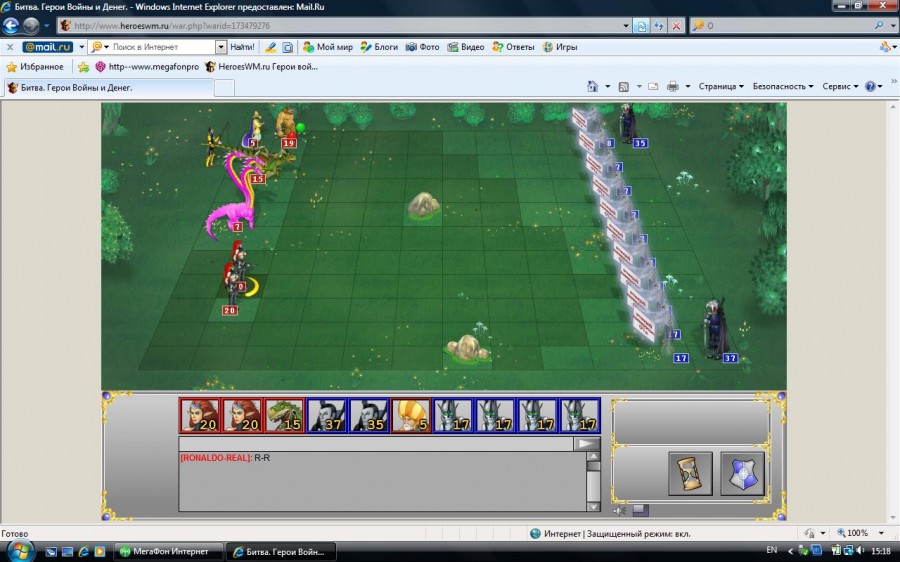Click the popup blocker toolbar icon

(x=288, y=47)
